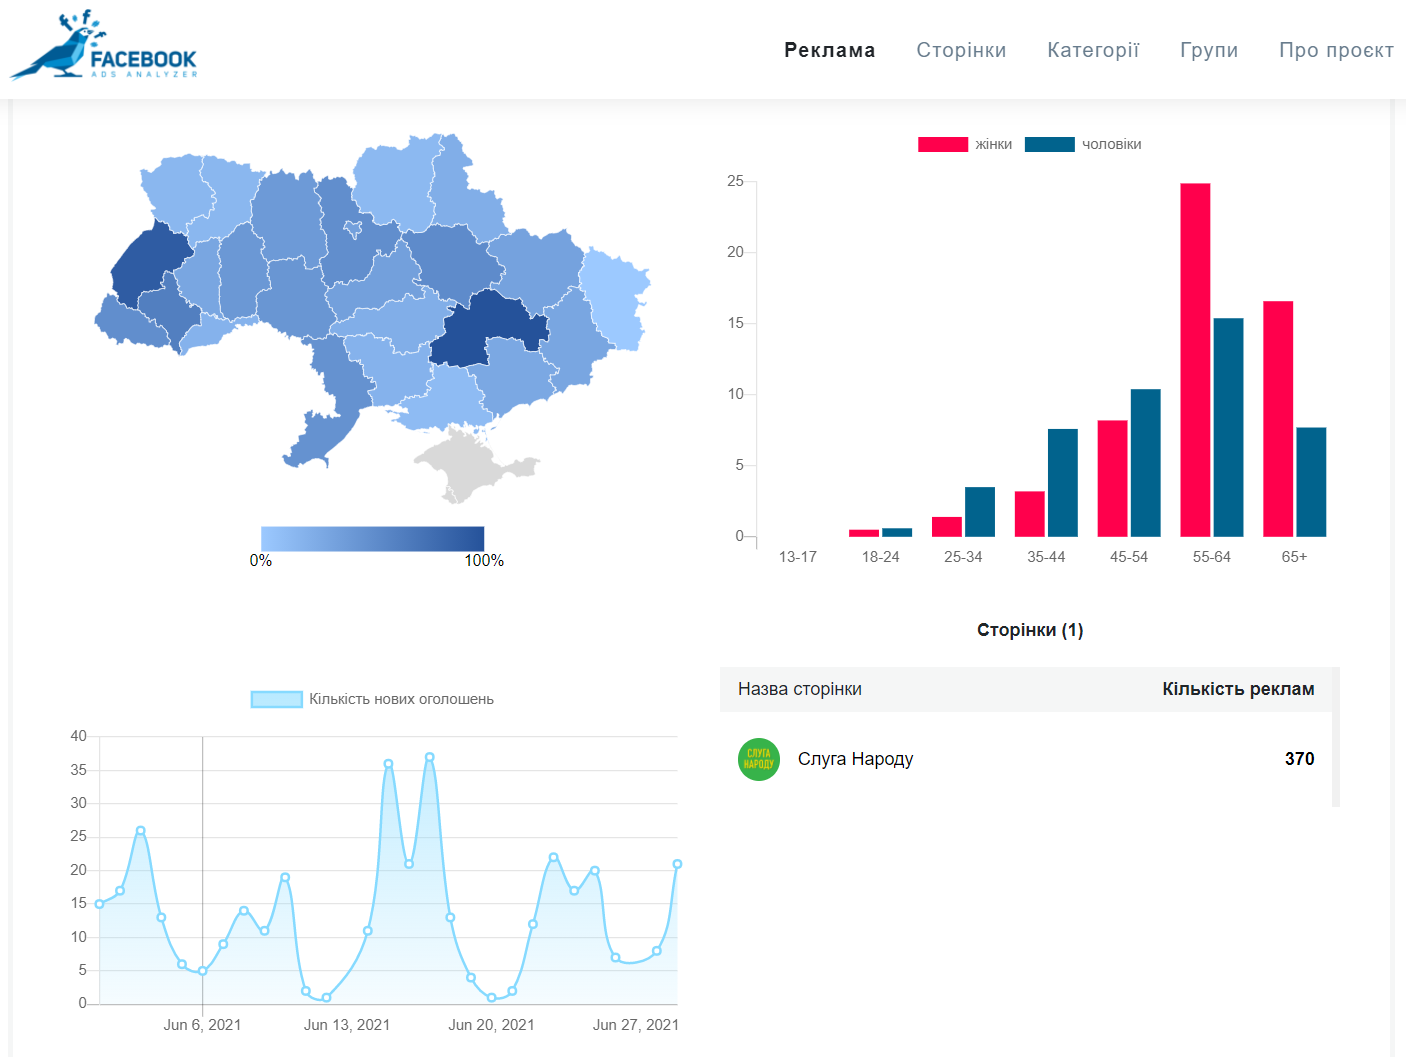Image resolution: width=1406 pixels, height=1057 pixels.
Task: Click the tallest red bar for 55-64
Action: 1195,360
